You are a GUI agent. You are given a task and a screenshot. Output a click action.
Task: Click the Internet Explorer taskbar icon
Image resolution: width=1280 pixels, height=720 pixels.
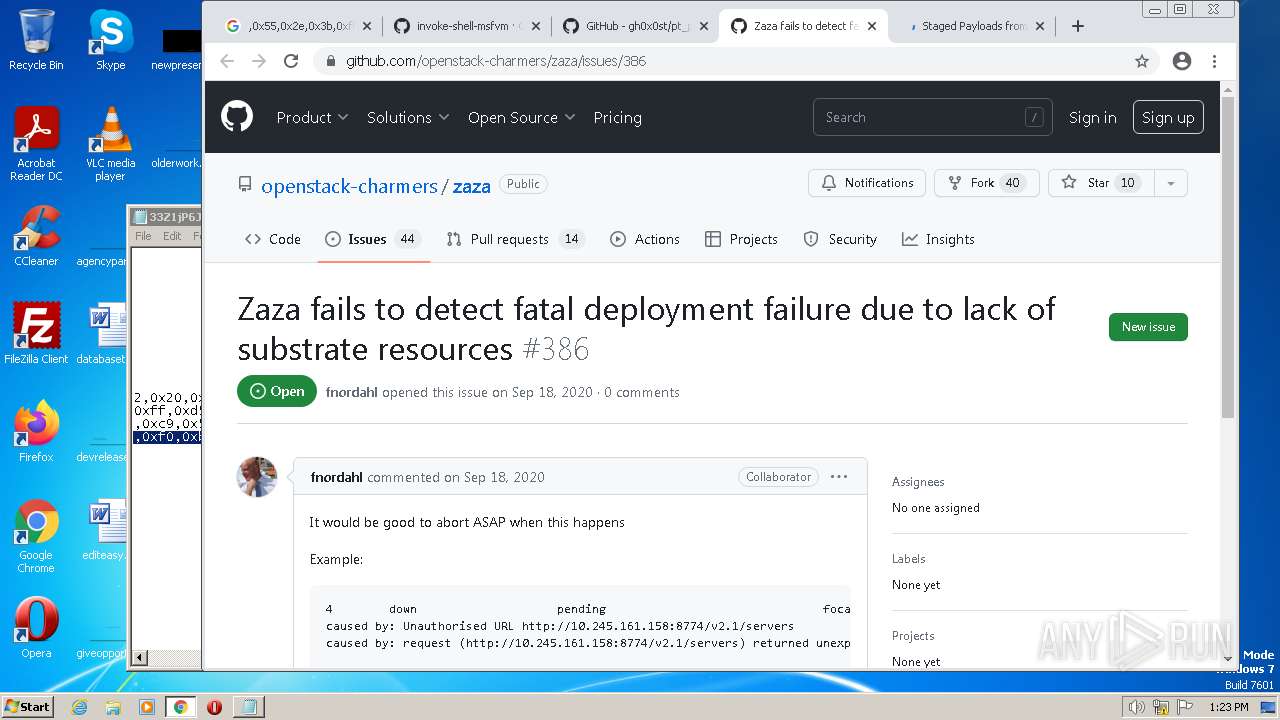(x=79, y=707)
